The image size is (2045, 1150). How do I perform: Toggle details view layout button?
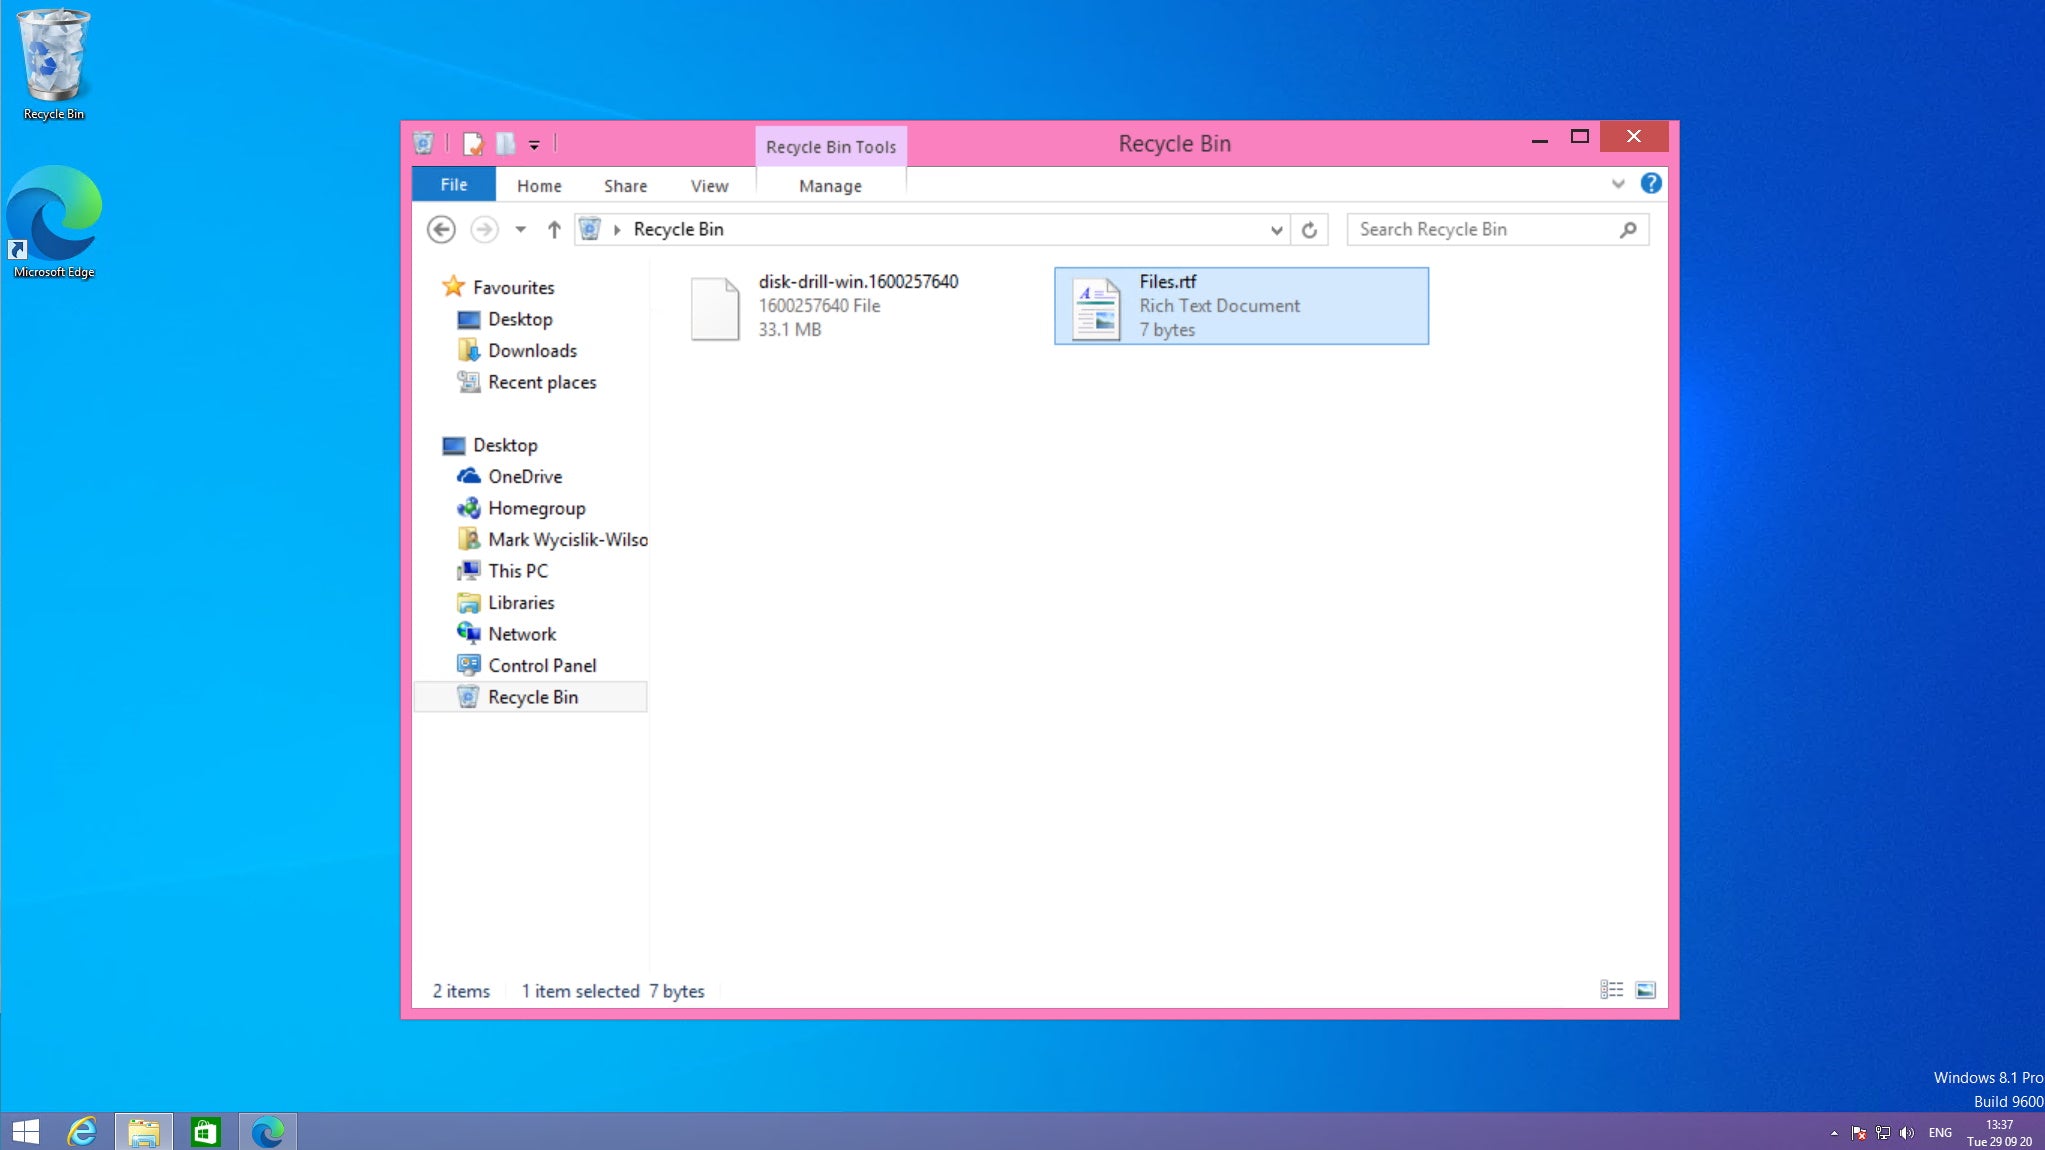click(1611, 990)
